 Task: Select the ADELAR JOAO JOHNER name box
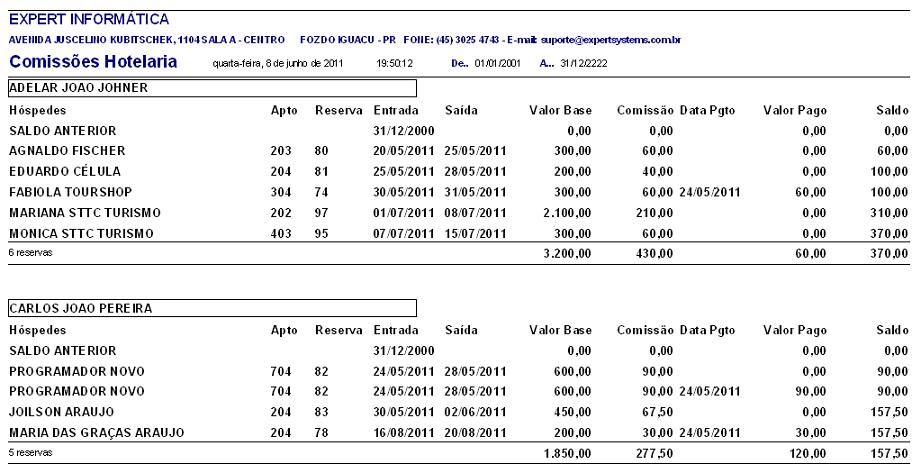pyautogui.click(x=211, y=88)
